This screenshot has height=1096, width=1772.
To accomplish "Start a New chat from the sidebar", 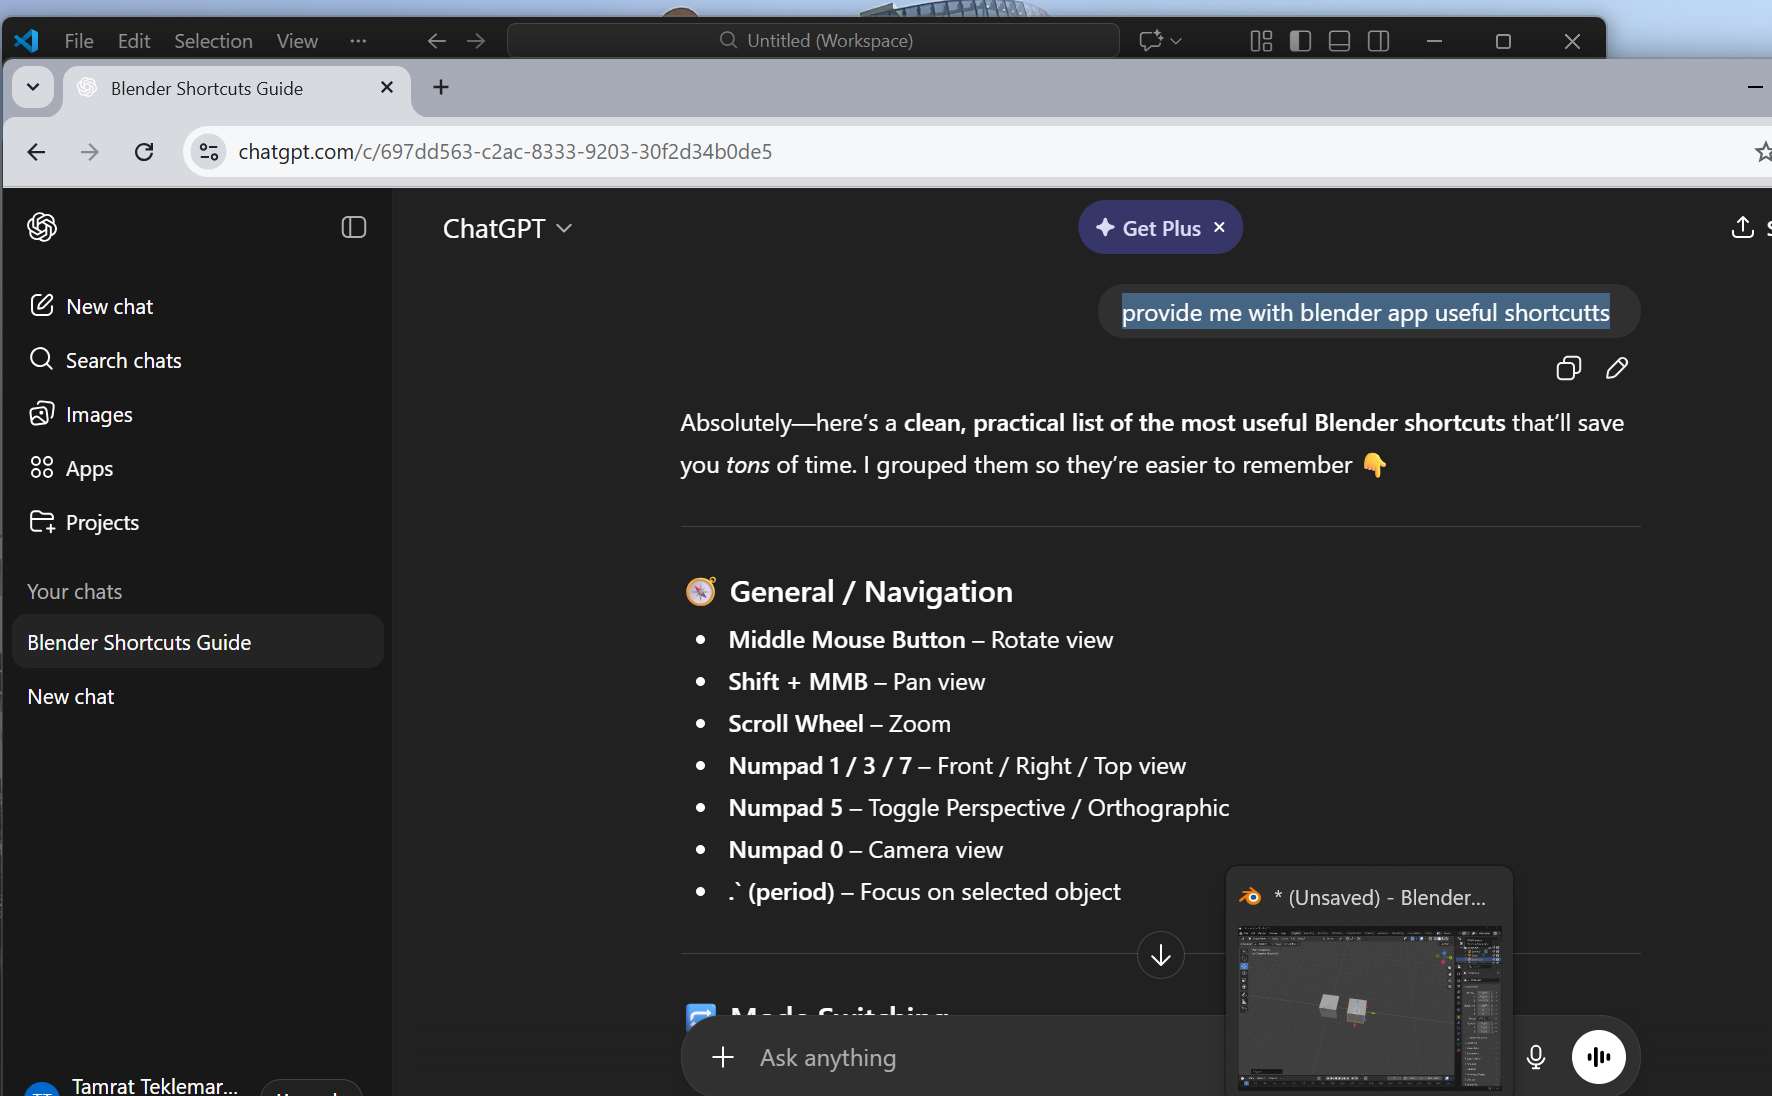I will click(x=110, y=306).
